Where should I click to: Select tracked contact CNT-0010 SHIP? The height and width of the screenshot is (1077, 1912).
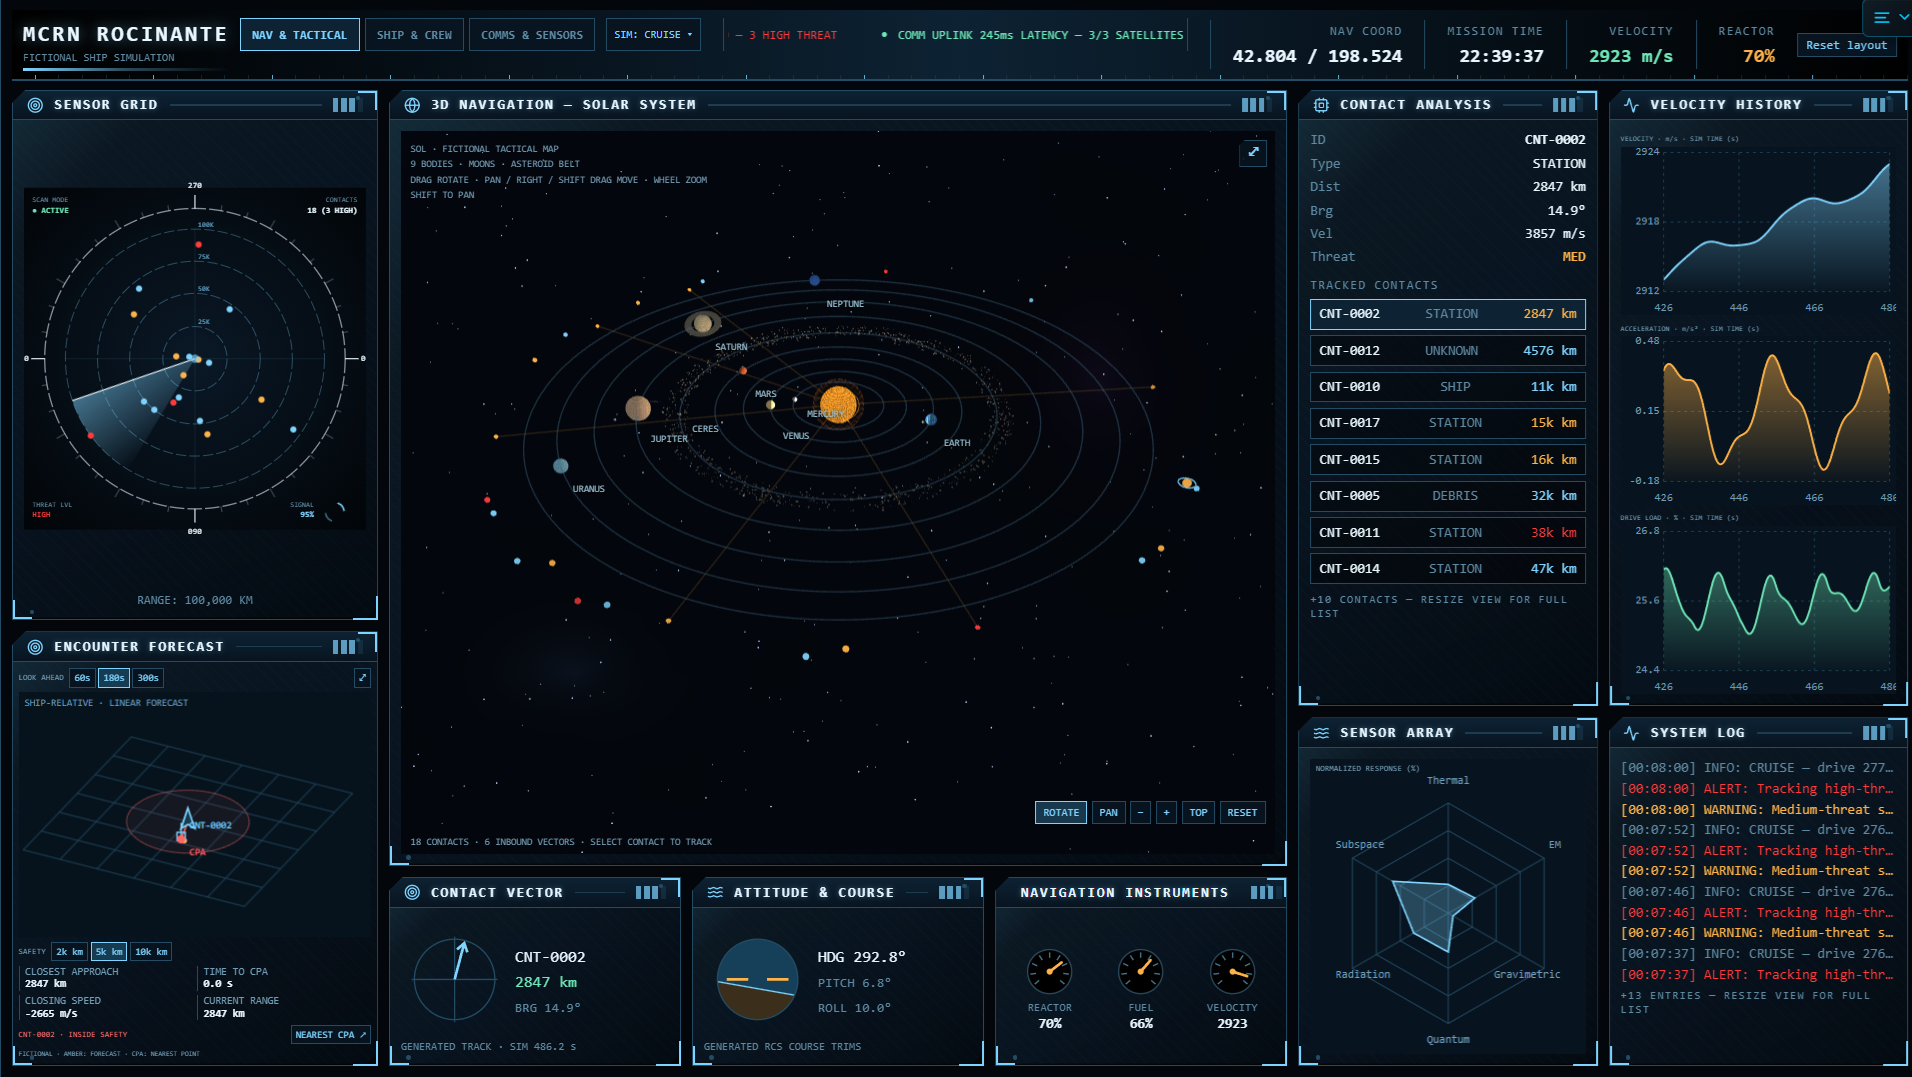point(1447,387)
